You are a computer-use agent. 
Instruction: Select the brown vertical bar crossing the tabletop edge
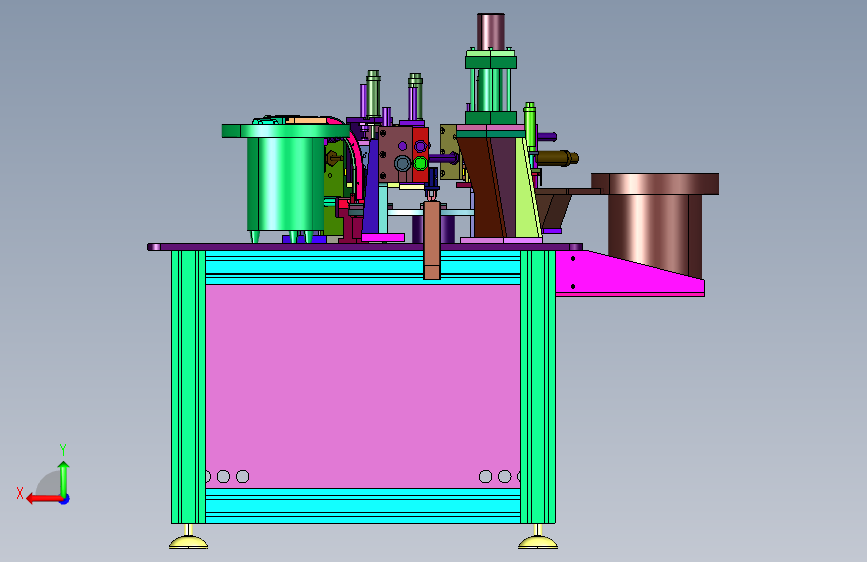pos(432,240)
